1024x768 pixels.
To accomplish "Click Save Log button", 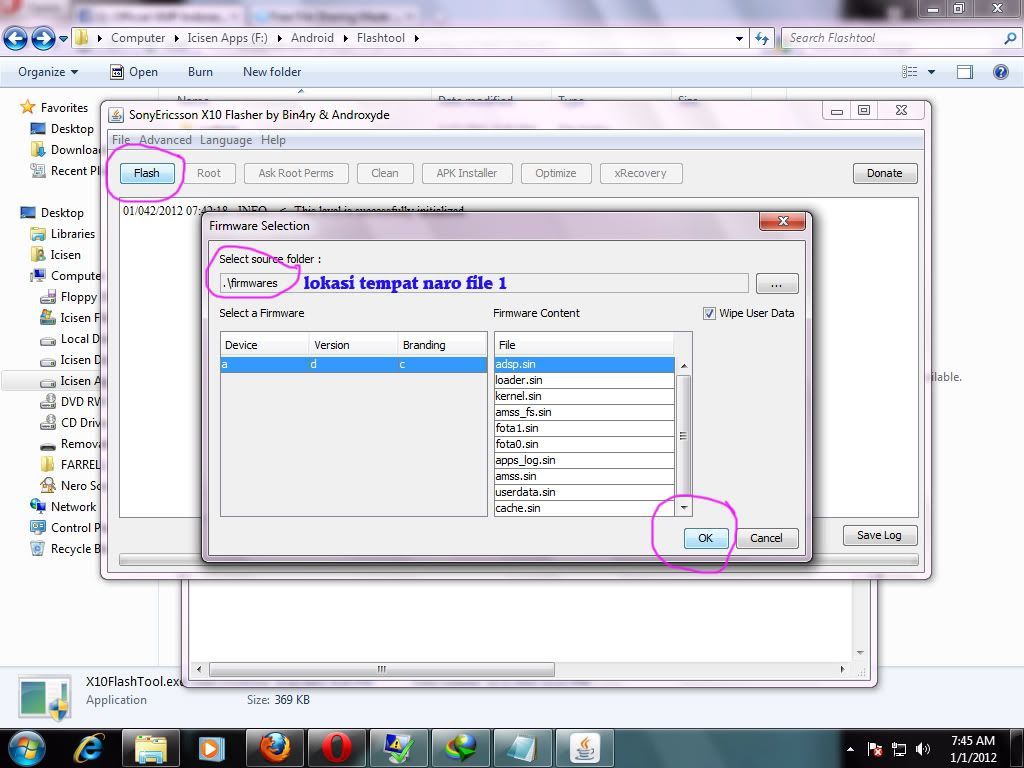I will (880, 536).
